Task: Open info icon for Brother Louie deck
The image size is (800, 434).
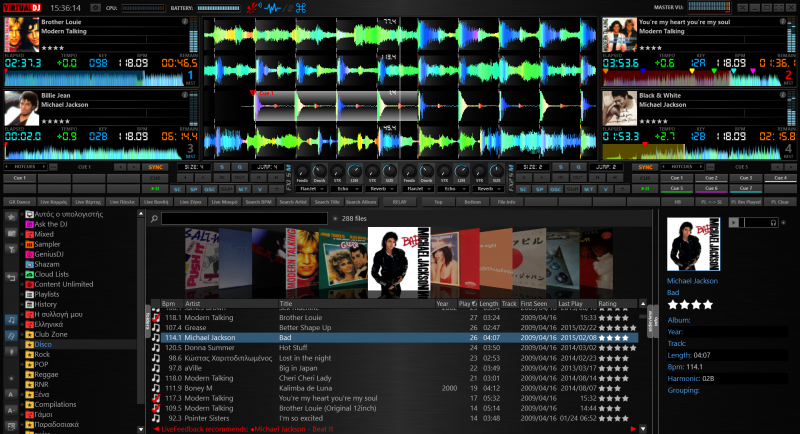Action: (185, 21)
